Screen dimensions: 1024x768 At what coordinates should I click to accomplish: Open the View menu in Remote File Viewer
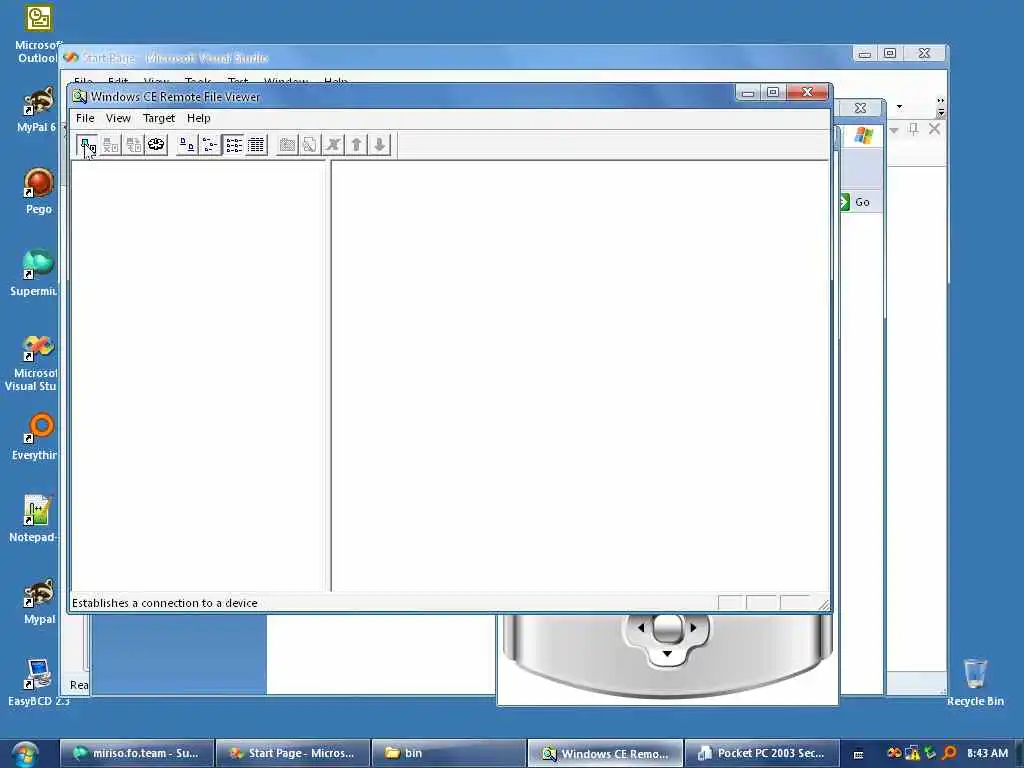[118, 118]
